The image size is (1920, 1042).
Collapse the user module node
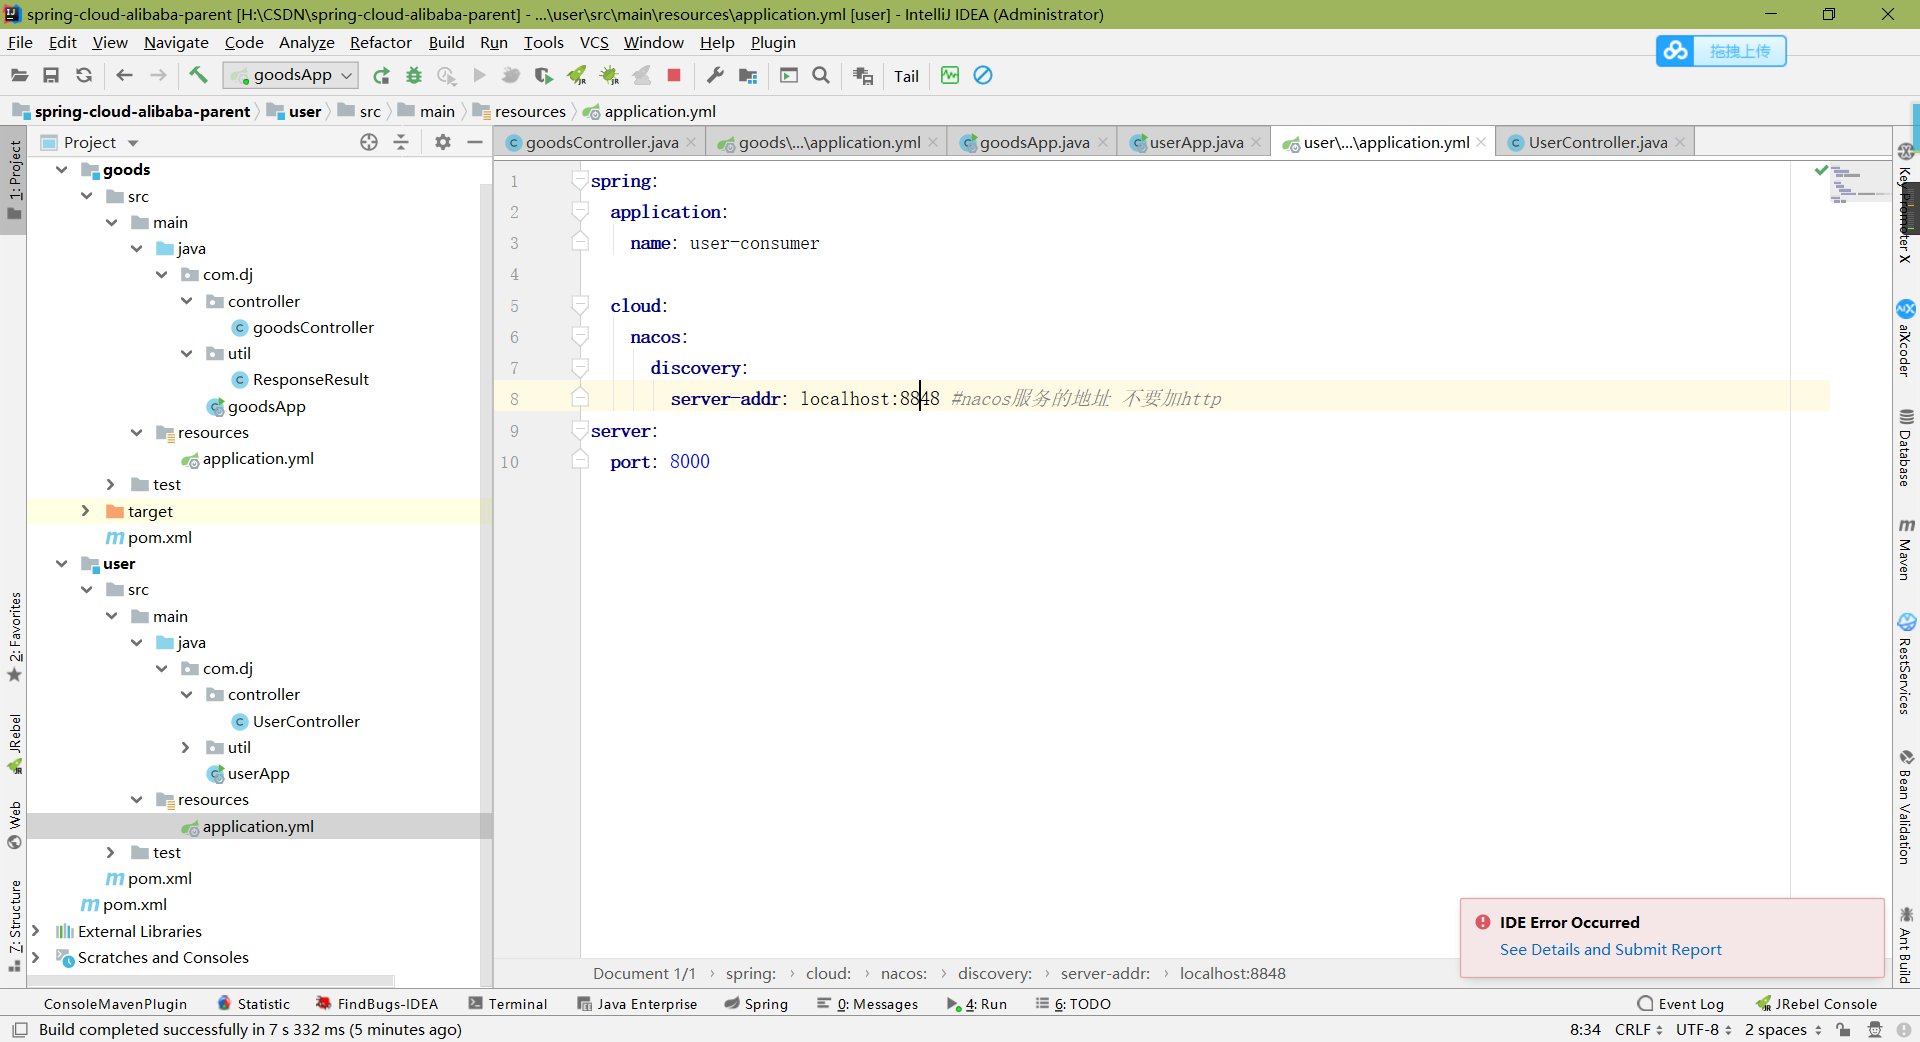pos(62,563)
